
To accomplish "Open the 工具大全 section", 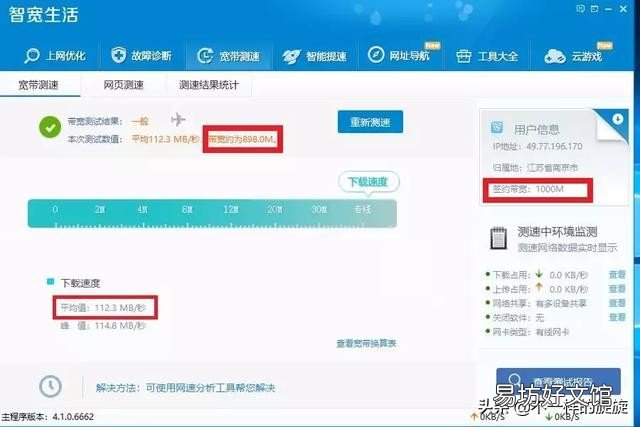I will 487,56.
